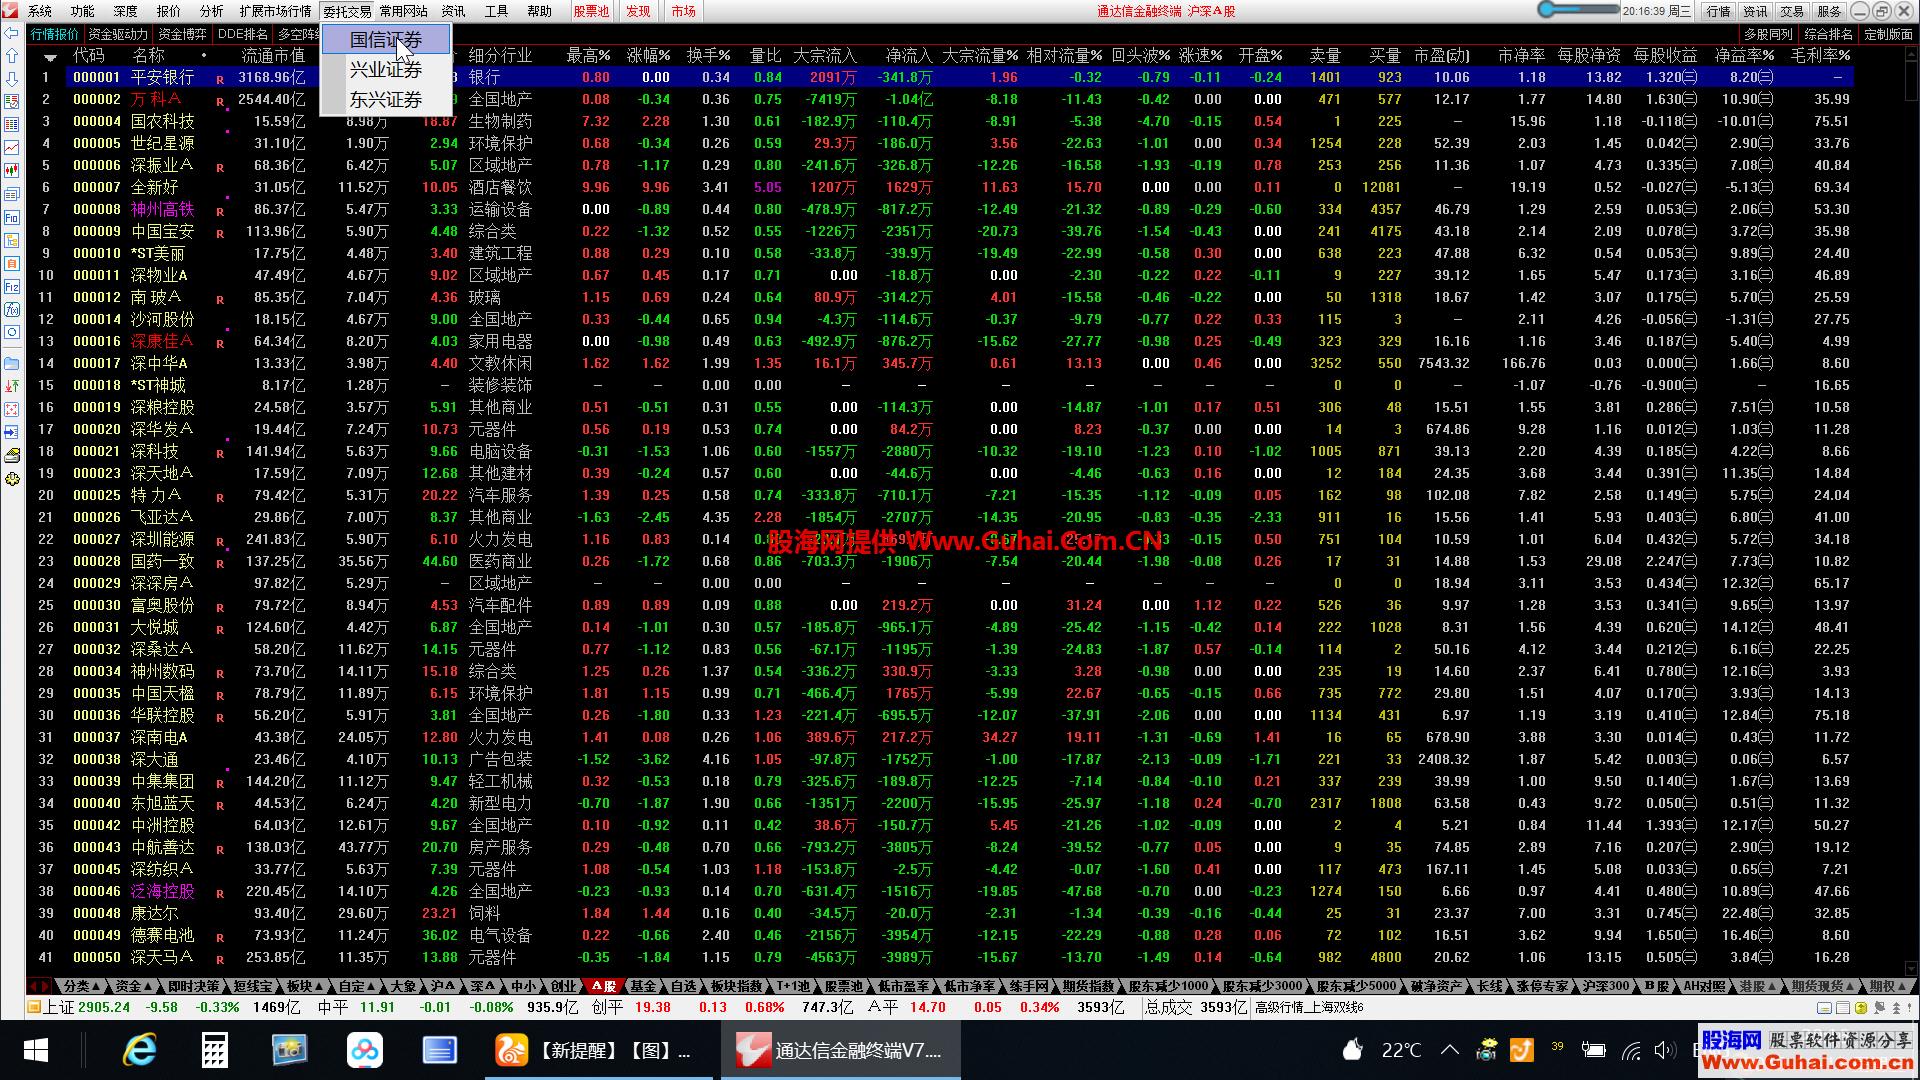The height and width of the screenshot is (1080, 1920).
Task: Click the red dotted selection icon in sidebar
Action: [x=12, y=409]
